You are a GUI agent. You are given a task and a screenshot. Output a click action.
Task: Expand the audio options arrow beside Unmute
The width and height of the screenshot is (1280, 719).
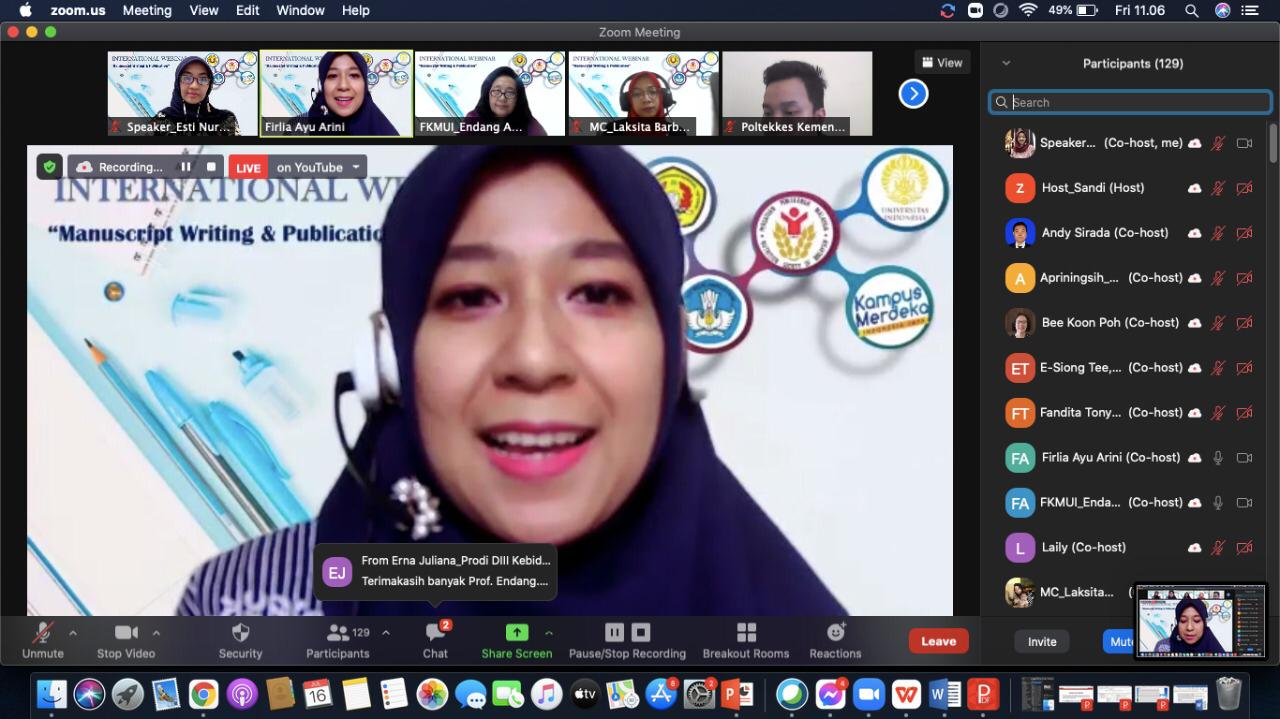click(x=72, y=632)
